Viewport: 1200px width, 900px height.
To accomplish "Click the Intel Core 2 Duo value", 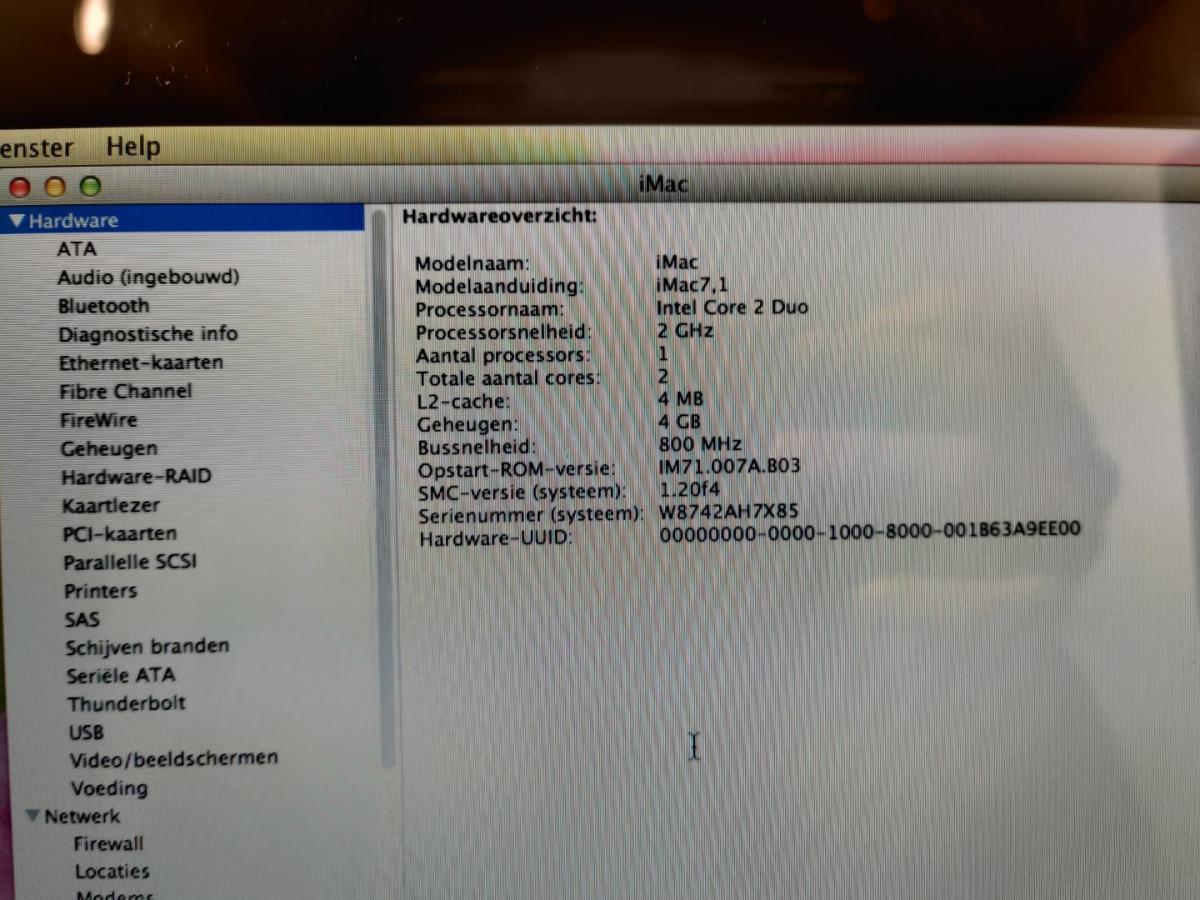I will (732, 307).
